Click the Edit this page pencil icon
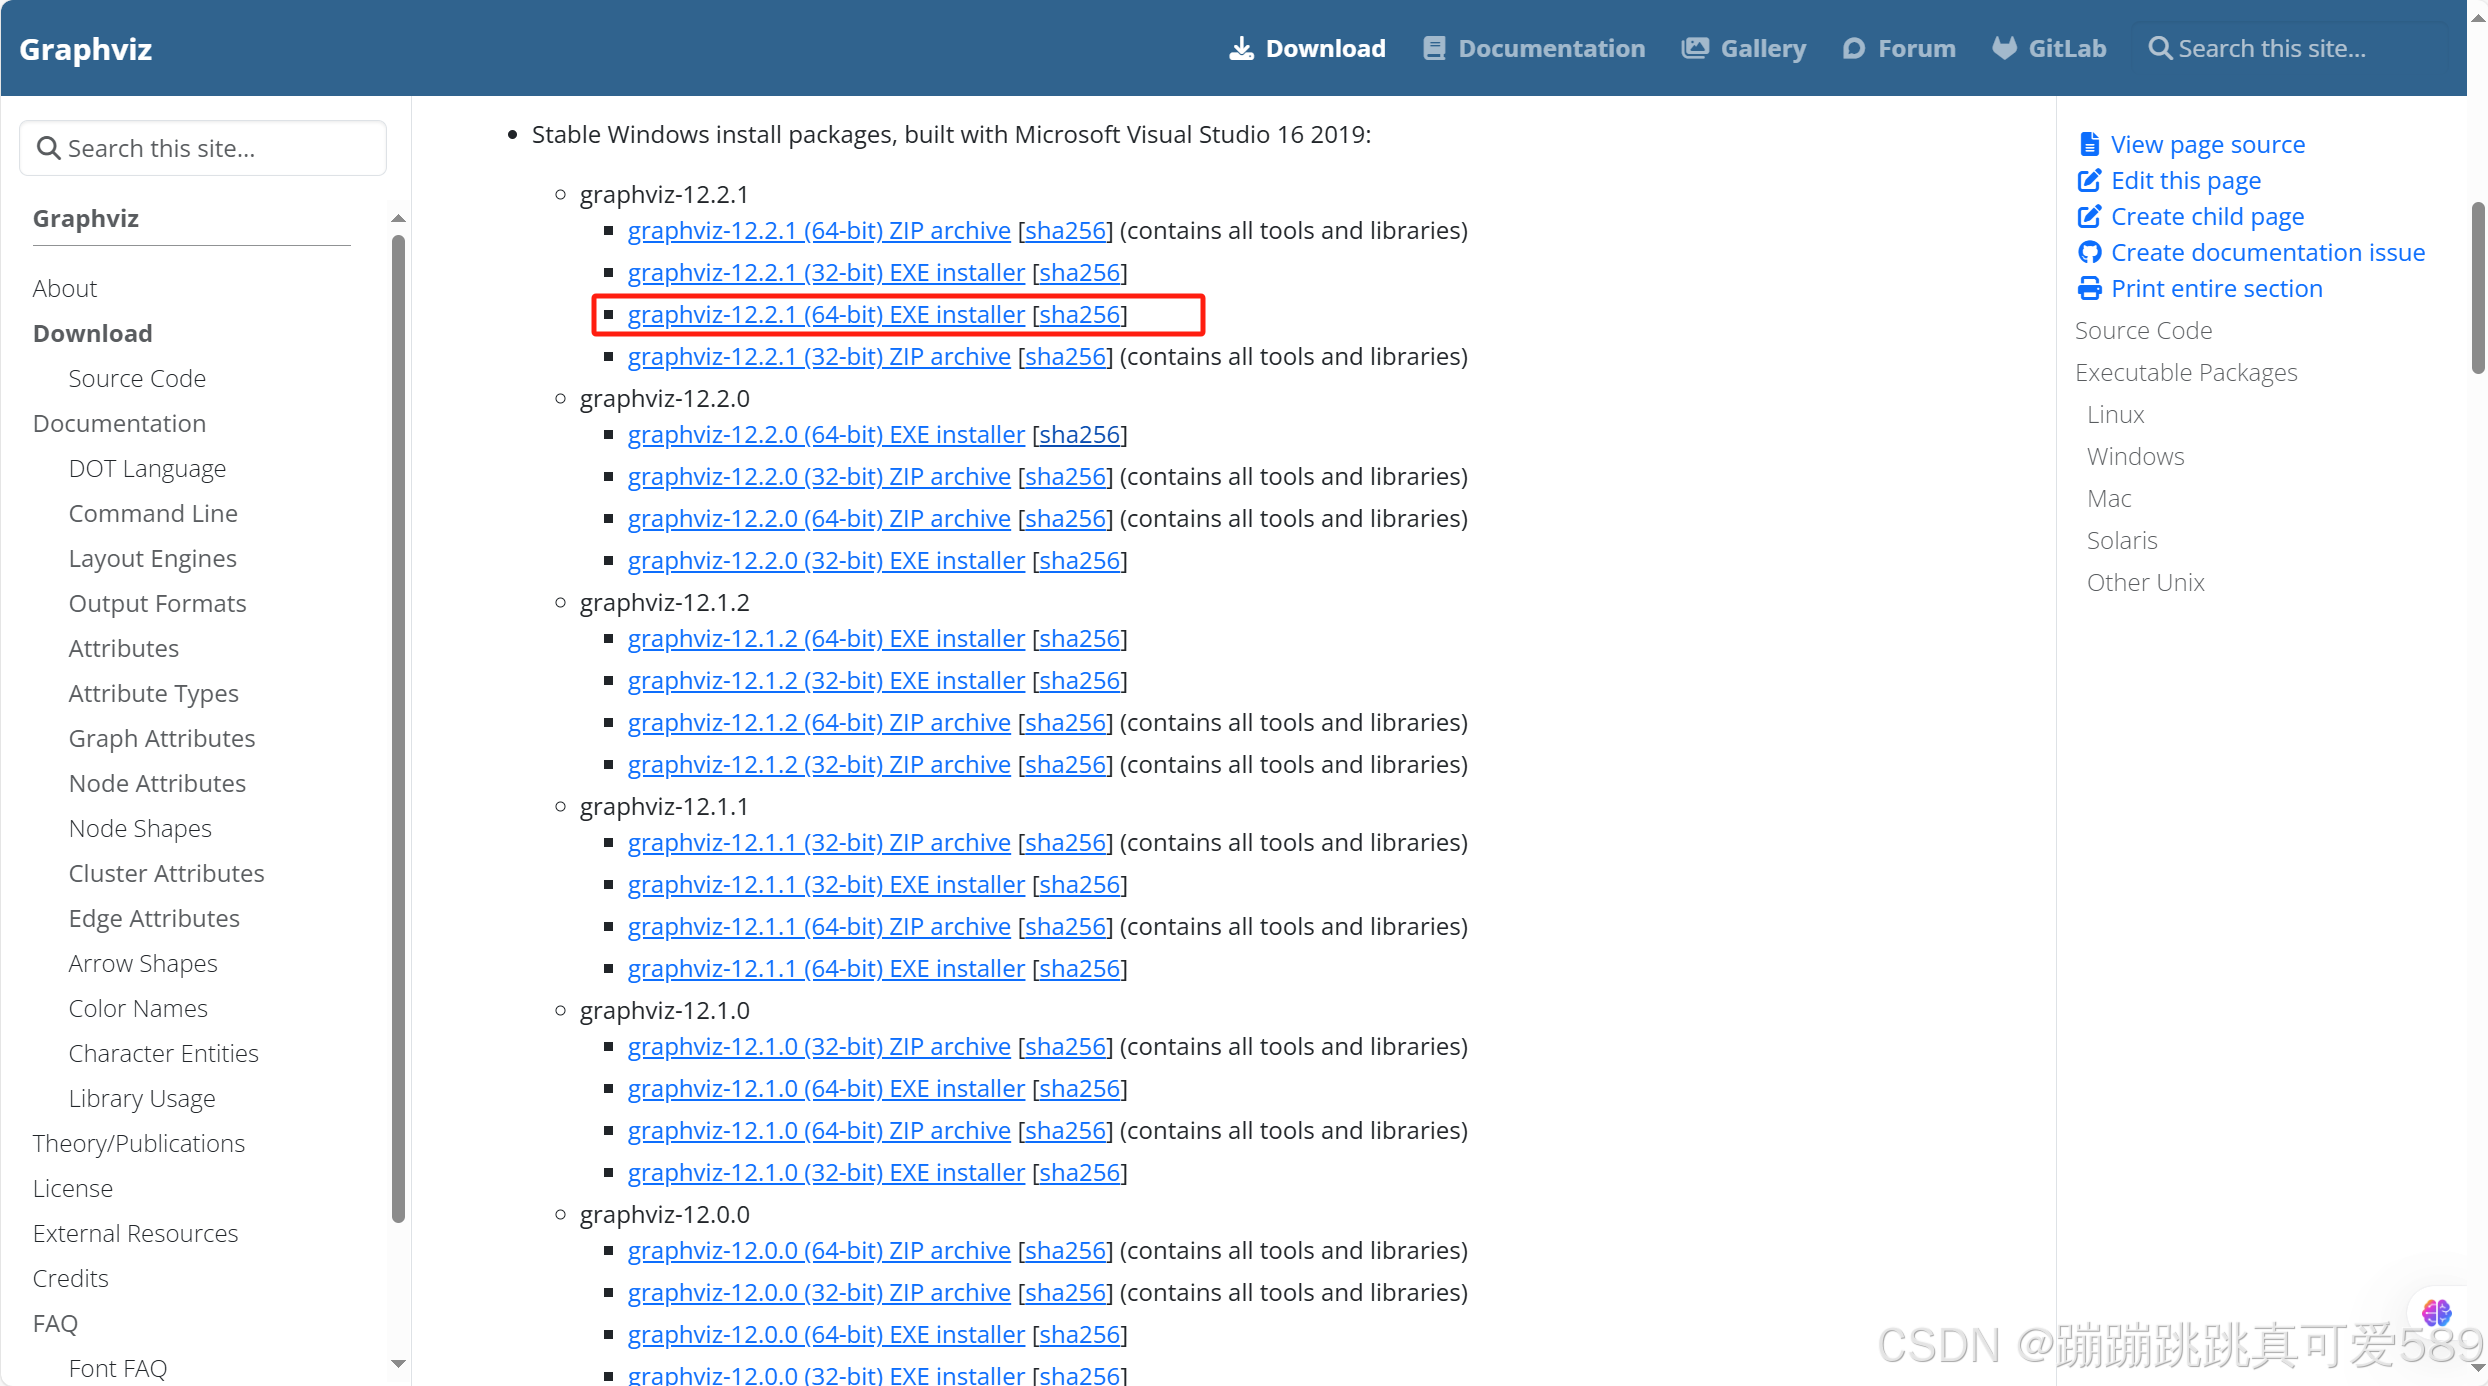The height and width of the screenshot is (1386, 2488). (x=2089, y=181)
